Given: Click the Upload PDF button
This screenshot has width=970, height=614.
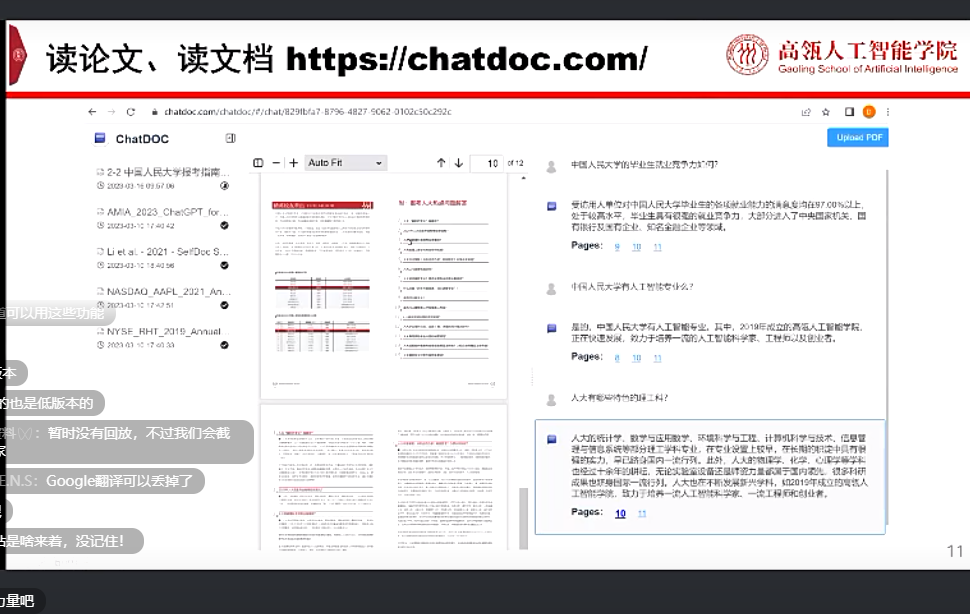Looking at the screenshot, I should click(856, 138).
